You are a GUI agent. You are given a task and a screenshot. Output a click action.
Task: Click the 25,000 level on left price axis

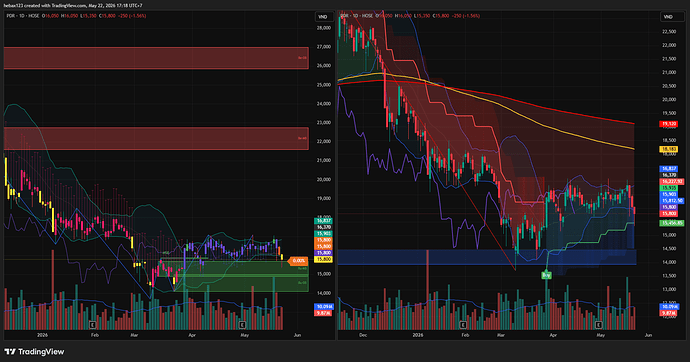[x=323, y=85]
